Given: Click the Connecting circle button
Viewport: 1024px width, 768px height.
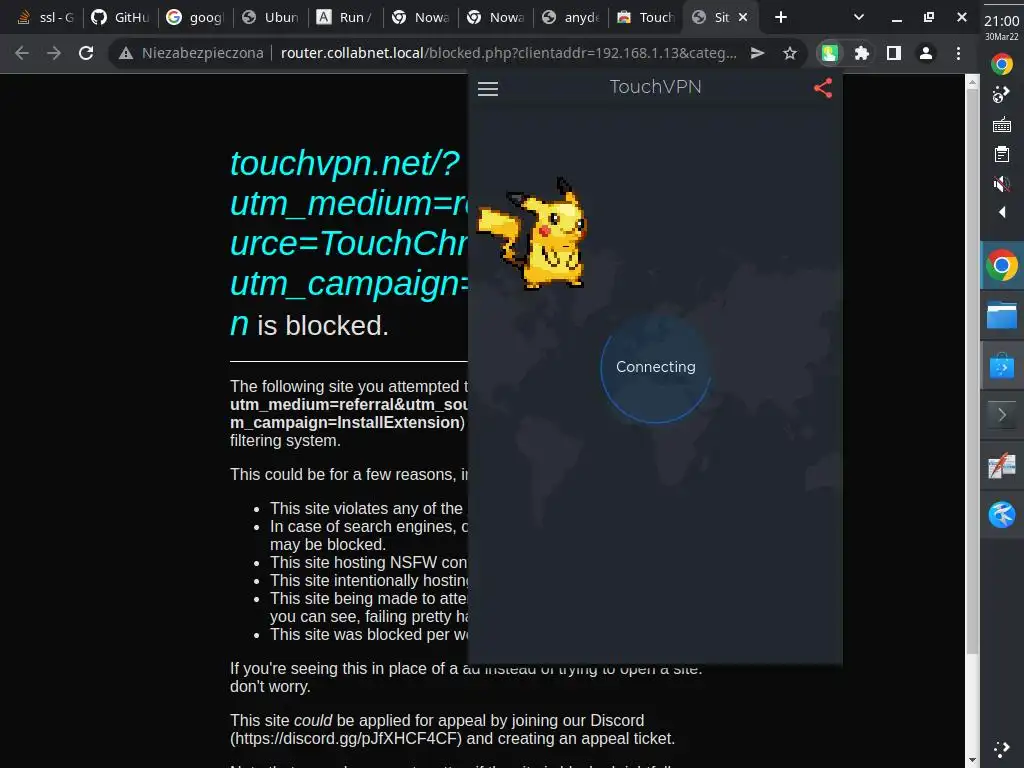Looking at the screenshot, I should (656, 367).
